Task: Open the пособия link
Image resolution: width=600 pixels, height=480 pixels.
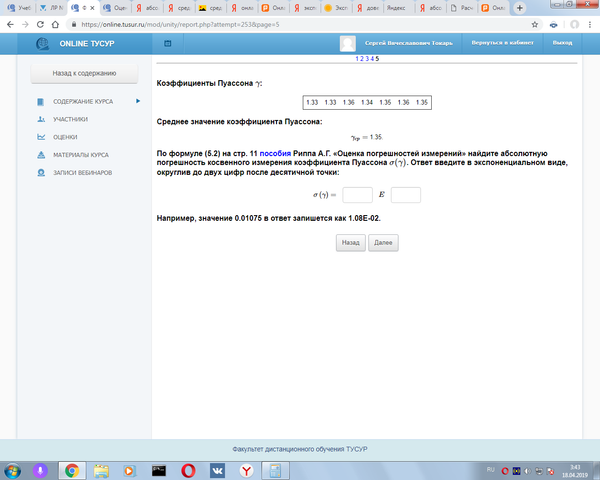Action: 275,154
